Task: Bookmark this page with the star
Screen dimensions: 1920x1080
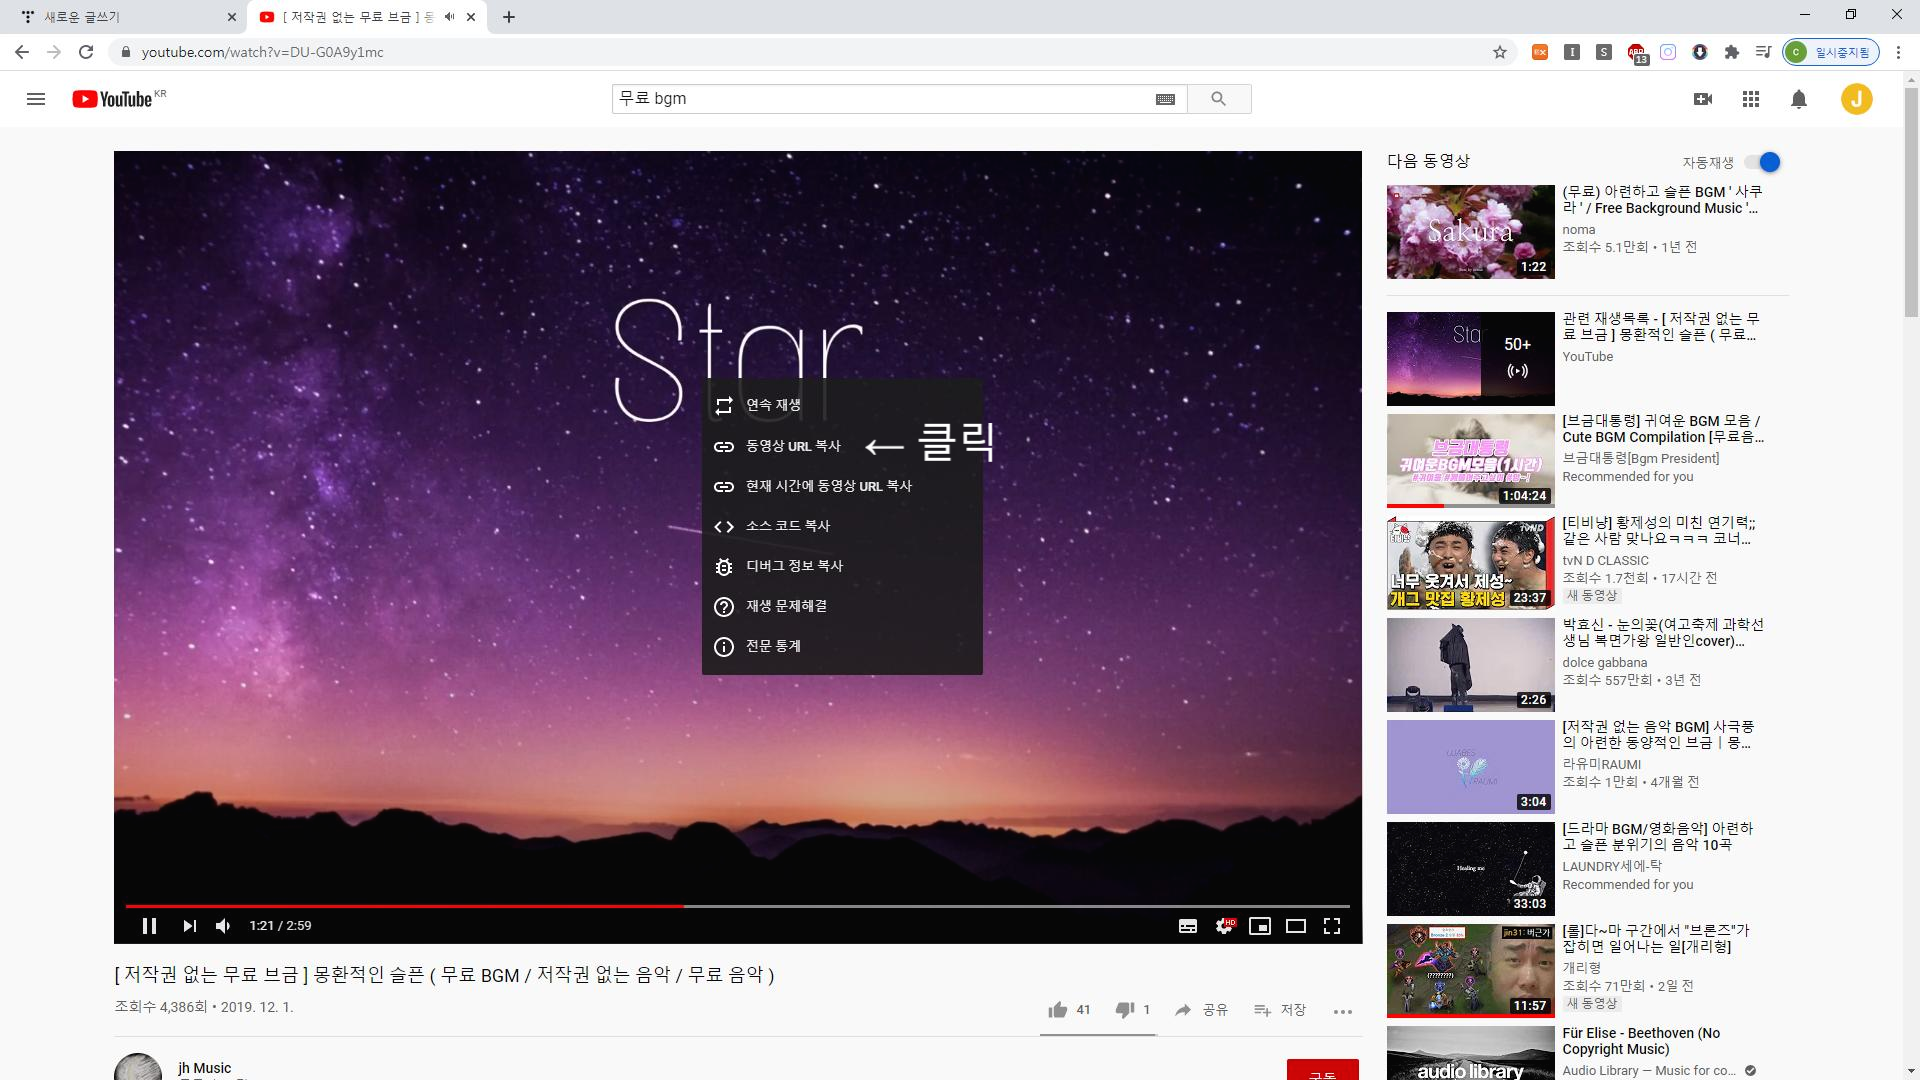Action: tap(1499, 52)
